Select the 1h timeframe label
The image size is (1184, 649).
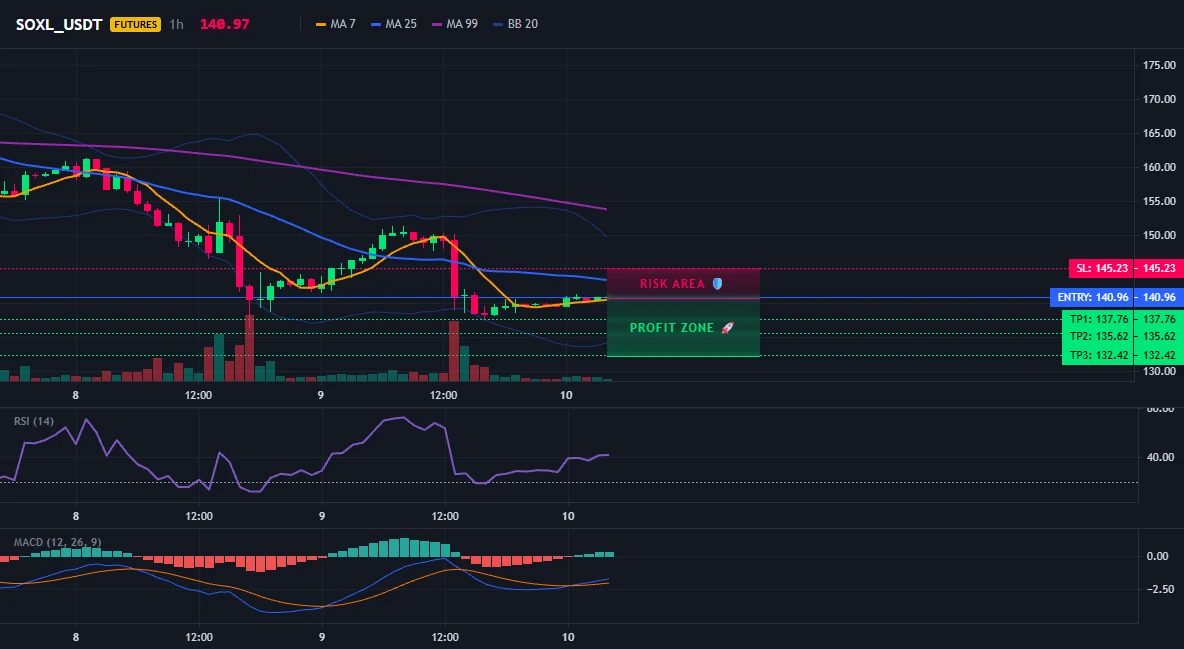click(177, 24)
